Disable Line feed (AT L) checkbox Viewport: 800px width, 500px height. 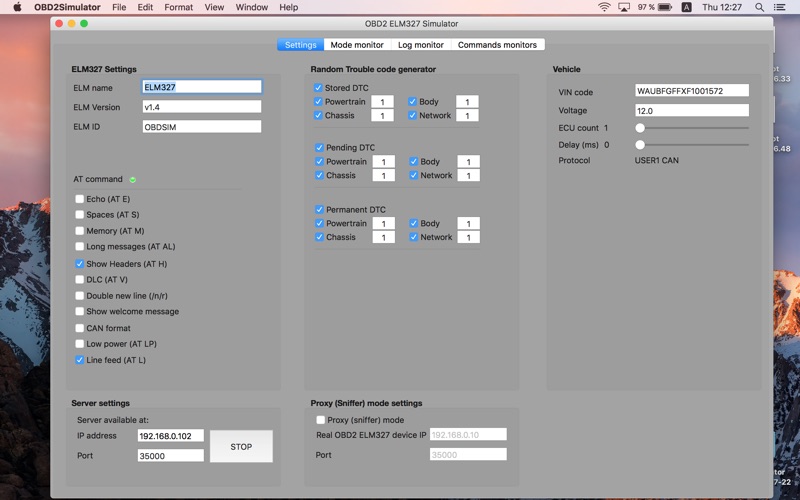pyautogui.click(x=80, y=360)
